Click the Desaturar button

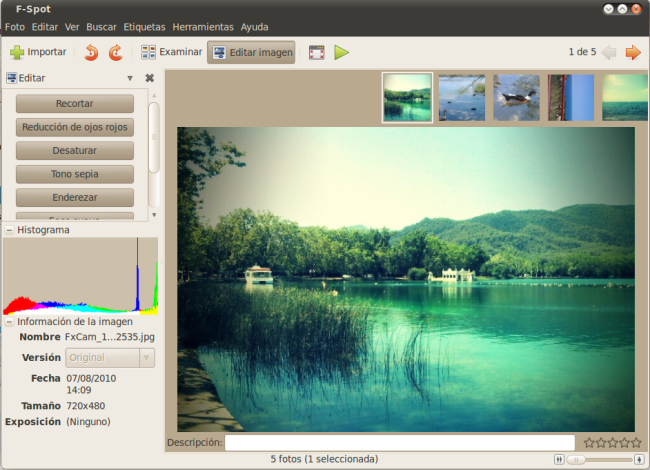tap(75, 150)
